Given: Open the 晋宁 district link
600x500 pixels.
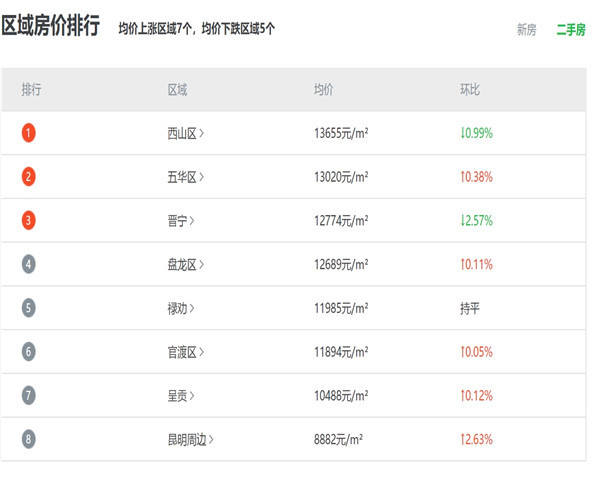Looking at the screenshot, I should [x=181, y=221].
